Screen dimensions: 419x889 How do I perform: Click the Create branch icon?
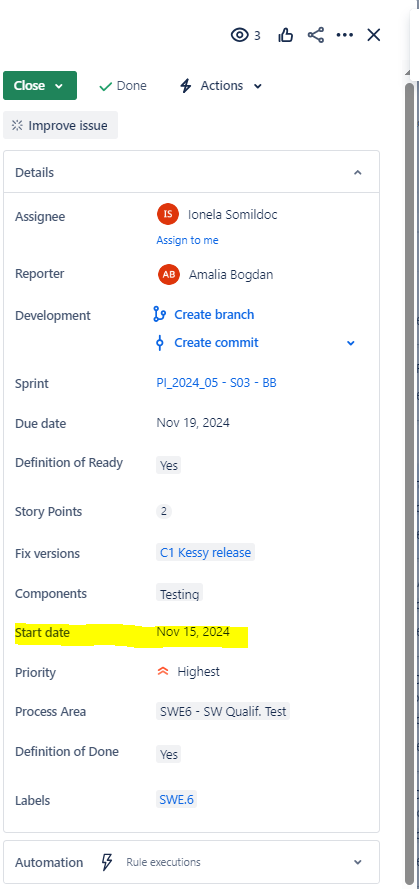[x=160, y=315]
